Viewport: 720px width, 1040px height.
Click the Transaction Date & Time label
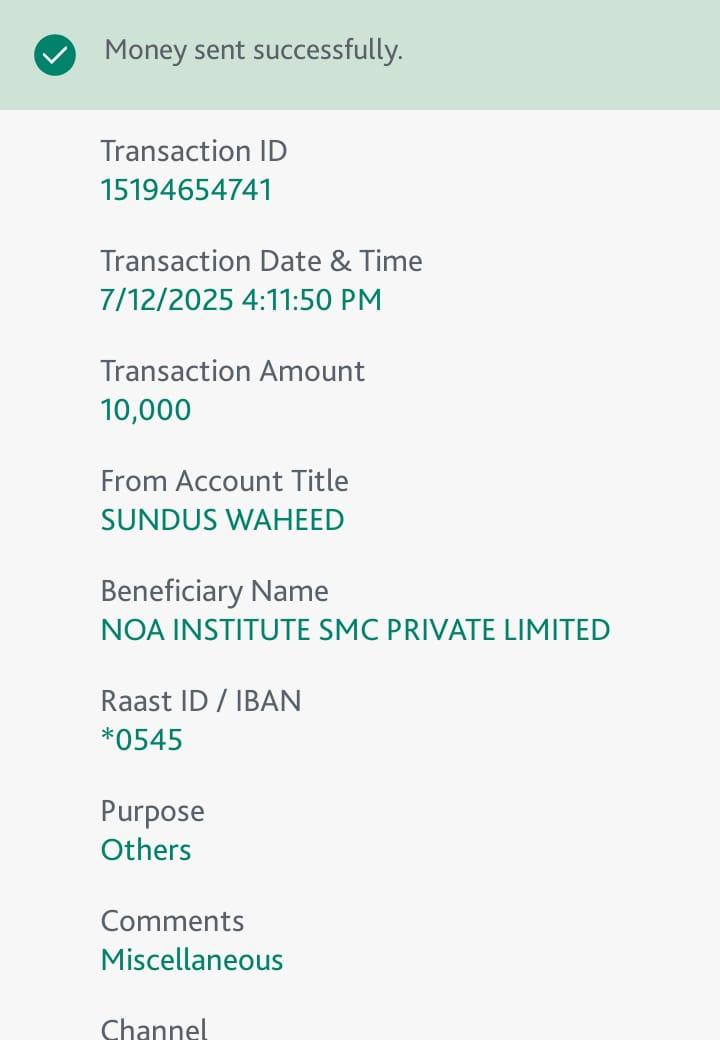(261, 261)
